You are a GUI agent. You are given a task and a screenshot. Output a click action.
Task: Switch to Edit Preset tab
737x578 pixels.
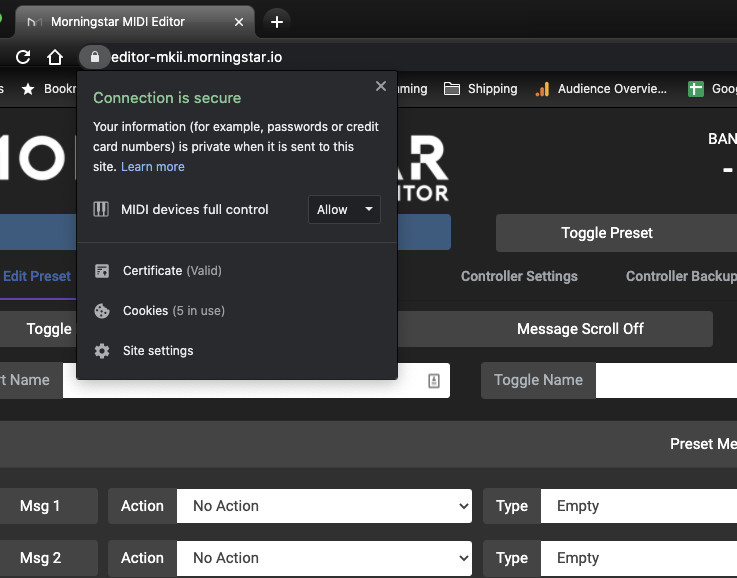37,276
